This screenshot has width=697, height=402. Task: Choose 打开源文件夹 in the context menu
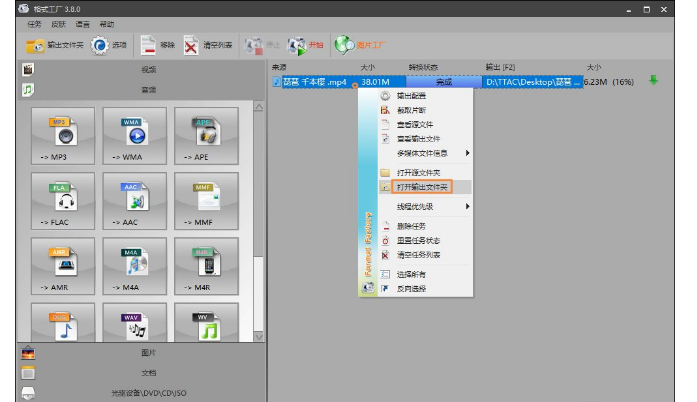425,173
